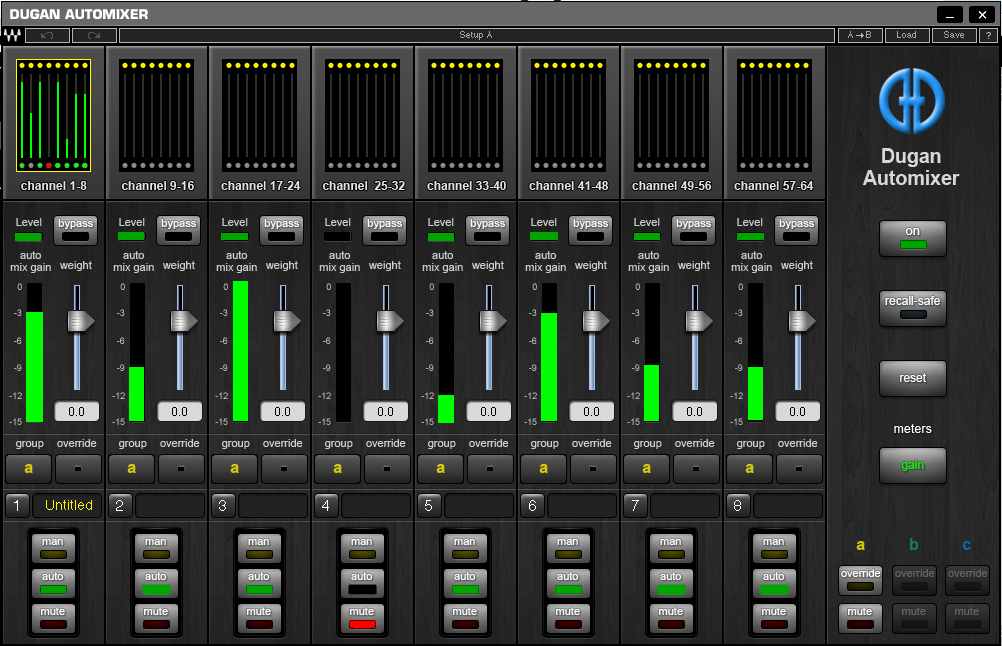Toggle override button on channel 1
Screen dimensions: 1002x646
(x=78, y=468)
